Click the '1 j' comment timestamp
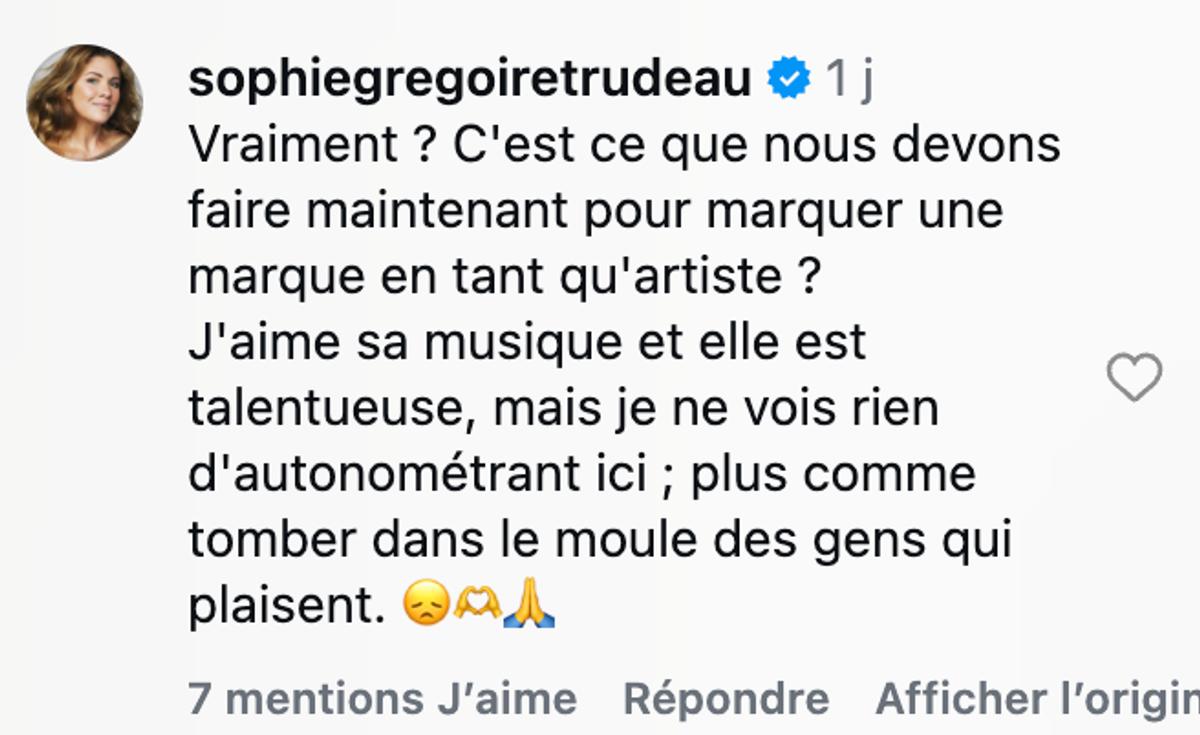Image resolution: width=1200 pixels, height=735 pixels. pyautogui.click(x=849, y=80)
